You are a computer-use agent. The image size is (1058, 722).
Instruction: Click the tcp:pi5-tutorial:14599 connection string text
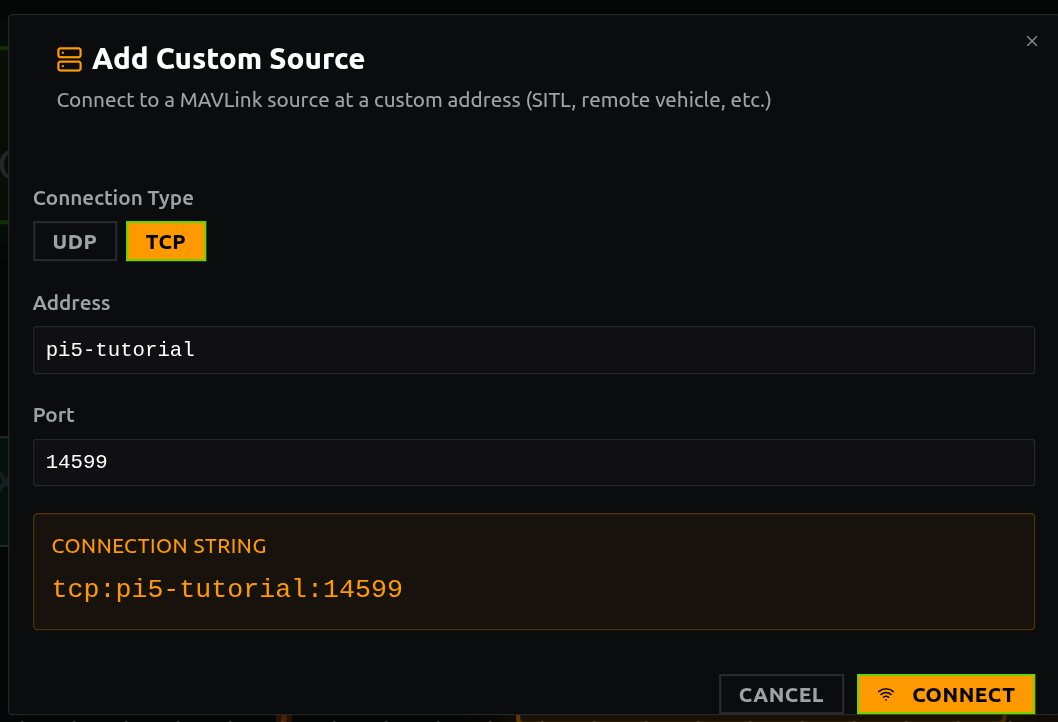pyautogui.click(x=227, y=589)
